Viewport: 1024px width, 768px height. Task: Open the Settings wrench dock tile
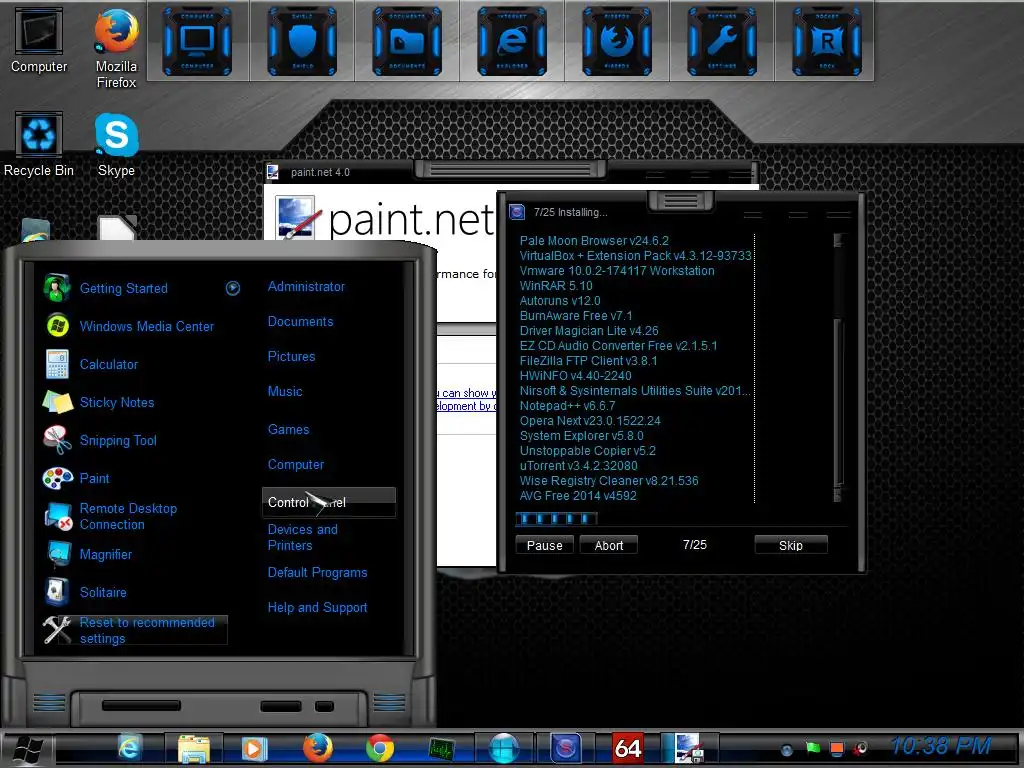click(x=722, y=41)
